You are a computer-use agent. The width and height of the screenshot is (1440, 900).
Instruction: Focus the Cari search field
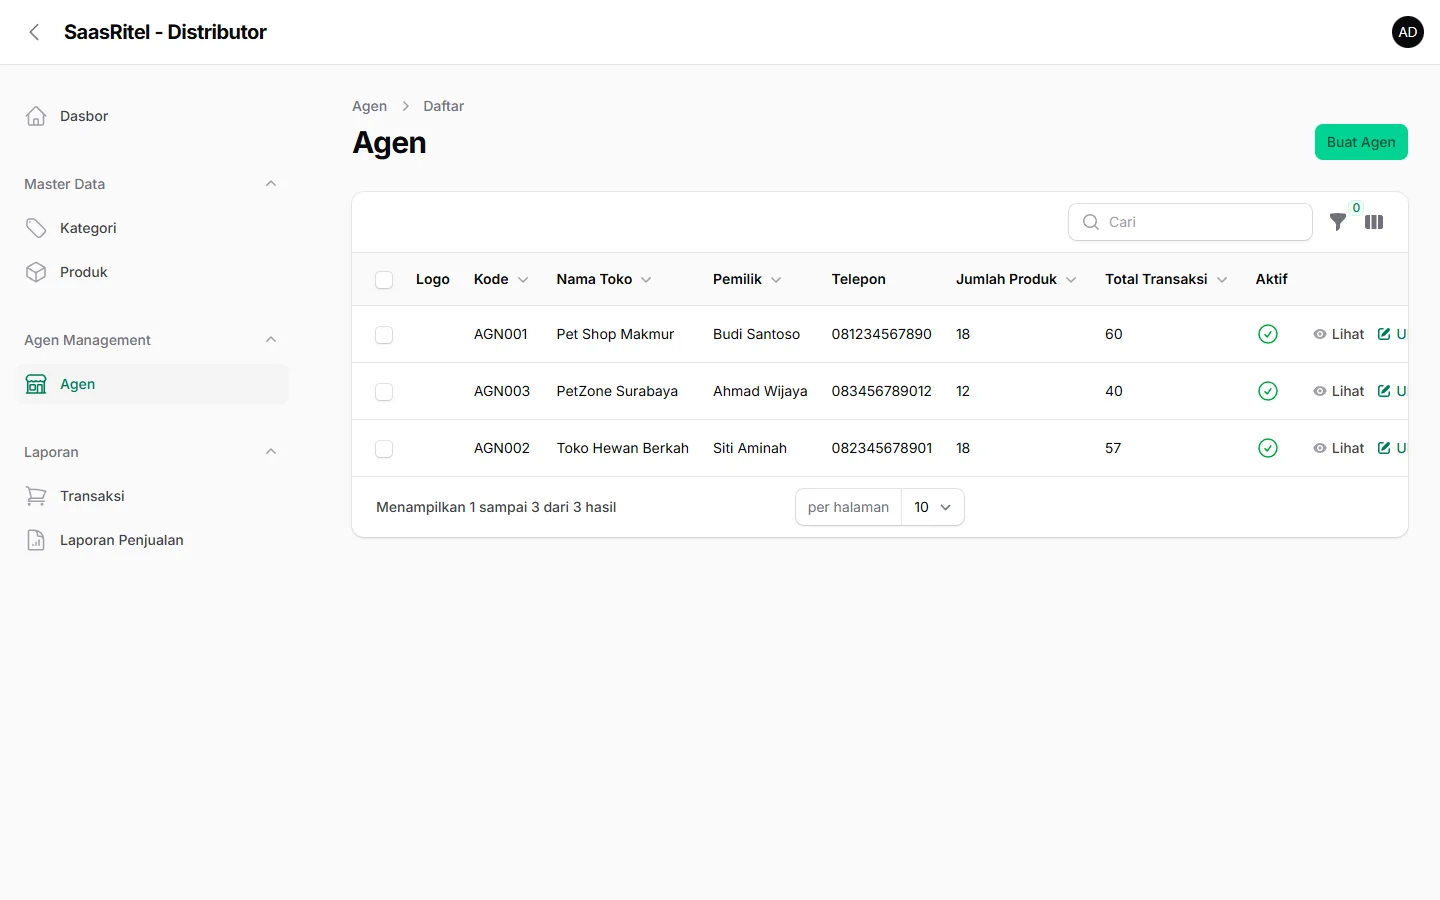(1190, 222)
